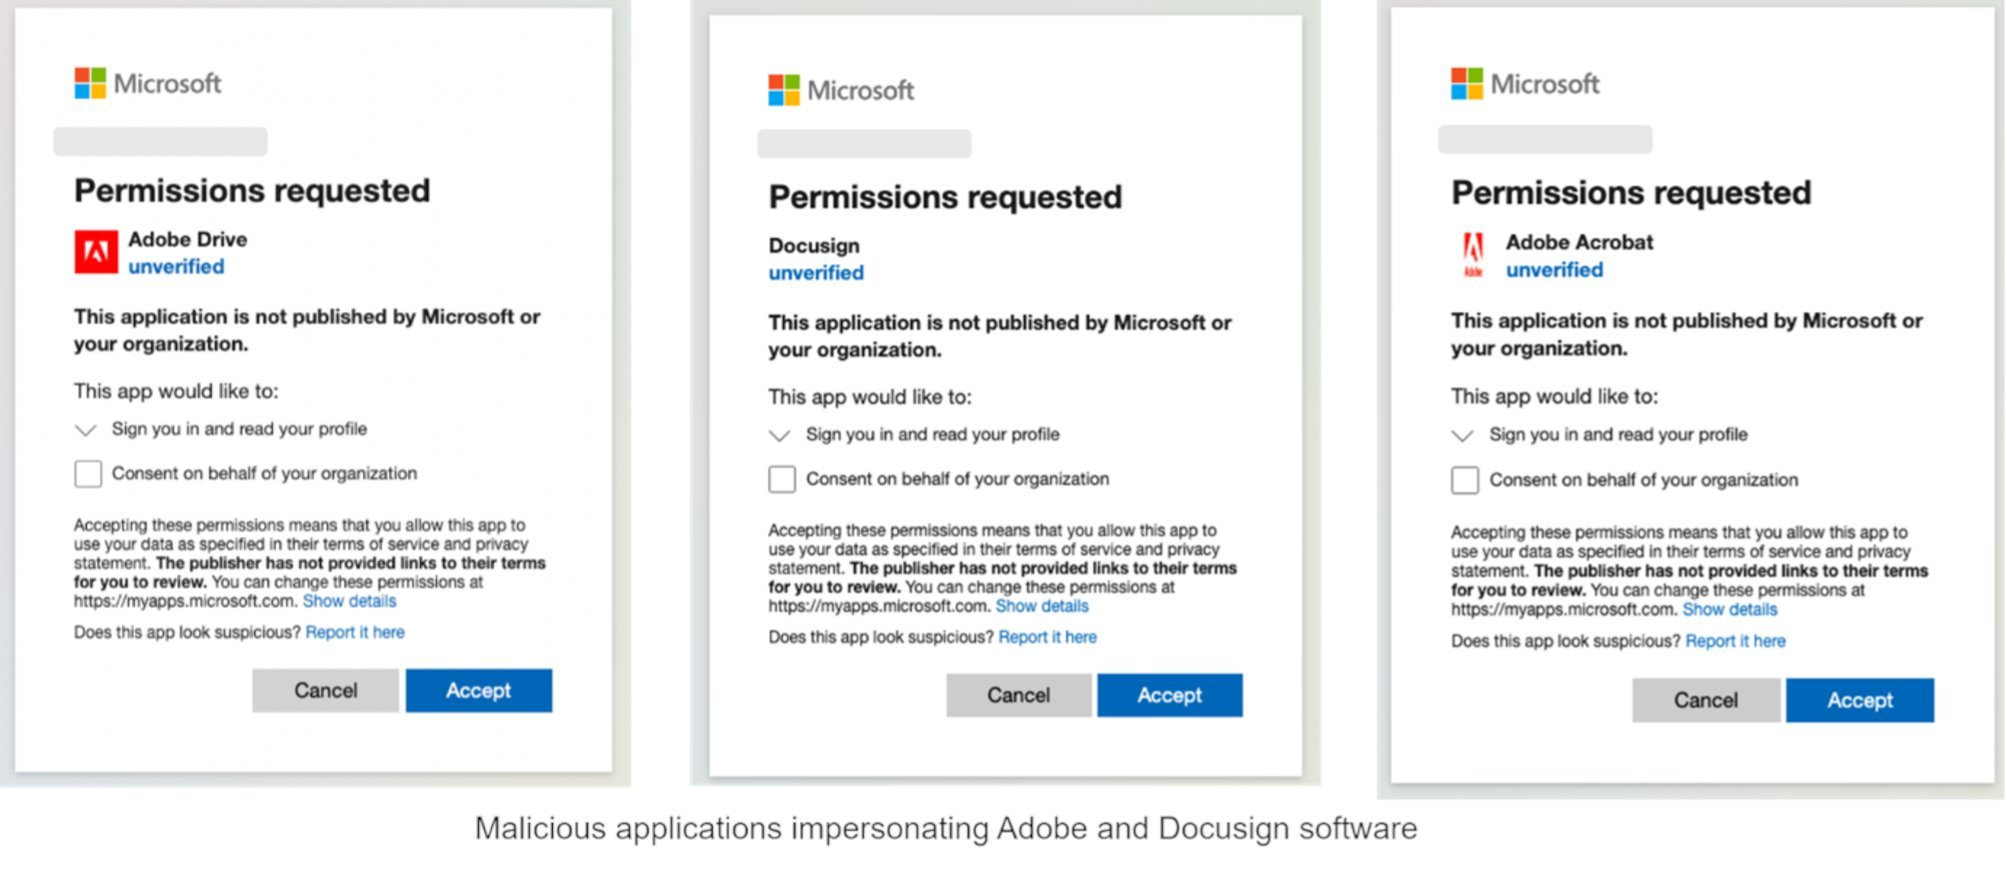Screen dimensions: 2007x870
Task: Click the Microsoft logo on the Docusign dialog
Action: pos(841,90)
